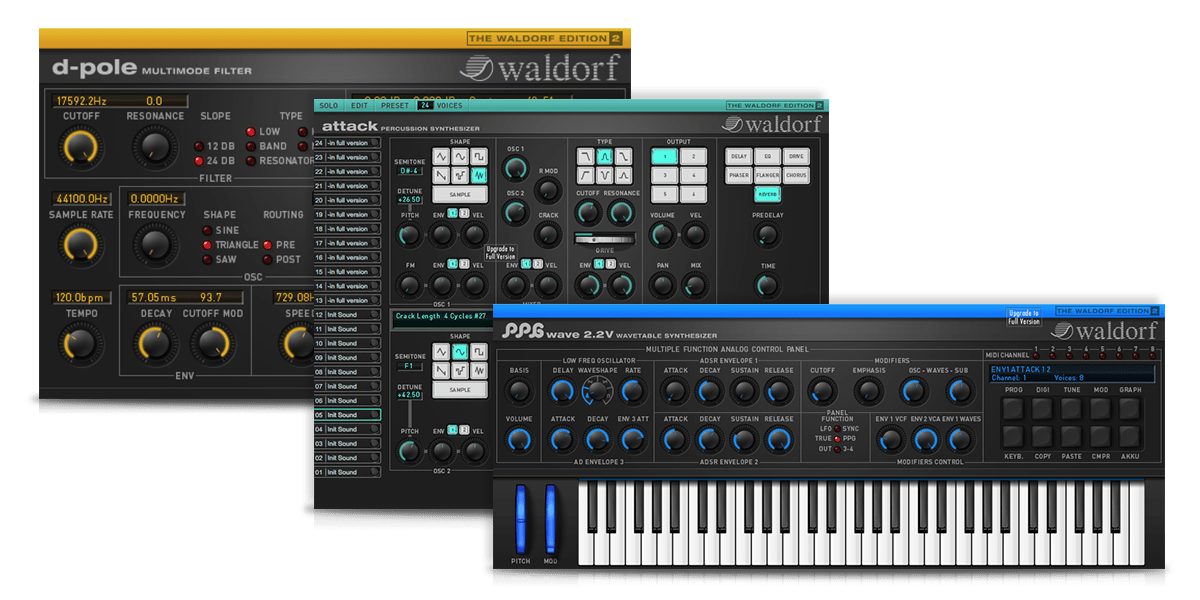1200x600 pixels.
Task: Open the SOLO menu in attack
Action: click(x=329, y=105)
